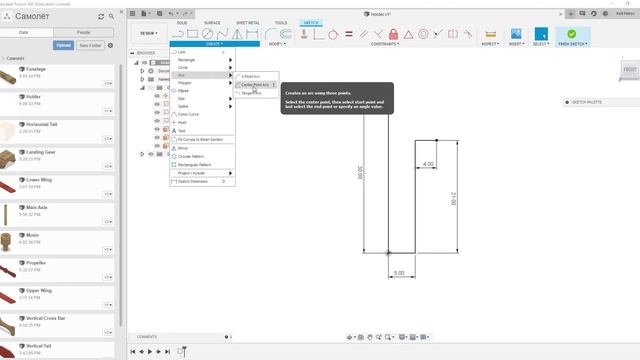Apply the Perpendicular constraint icon
The width and height of the screenshot is (640, 360).
click(378, 34)
